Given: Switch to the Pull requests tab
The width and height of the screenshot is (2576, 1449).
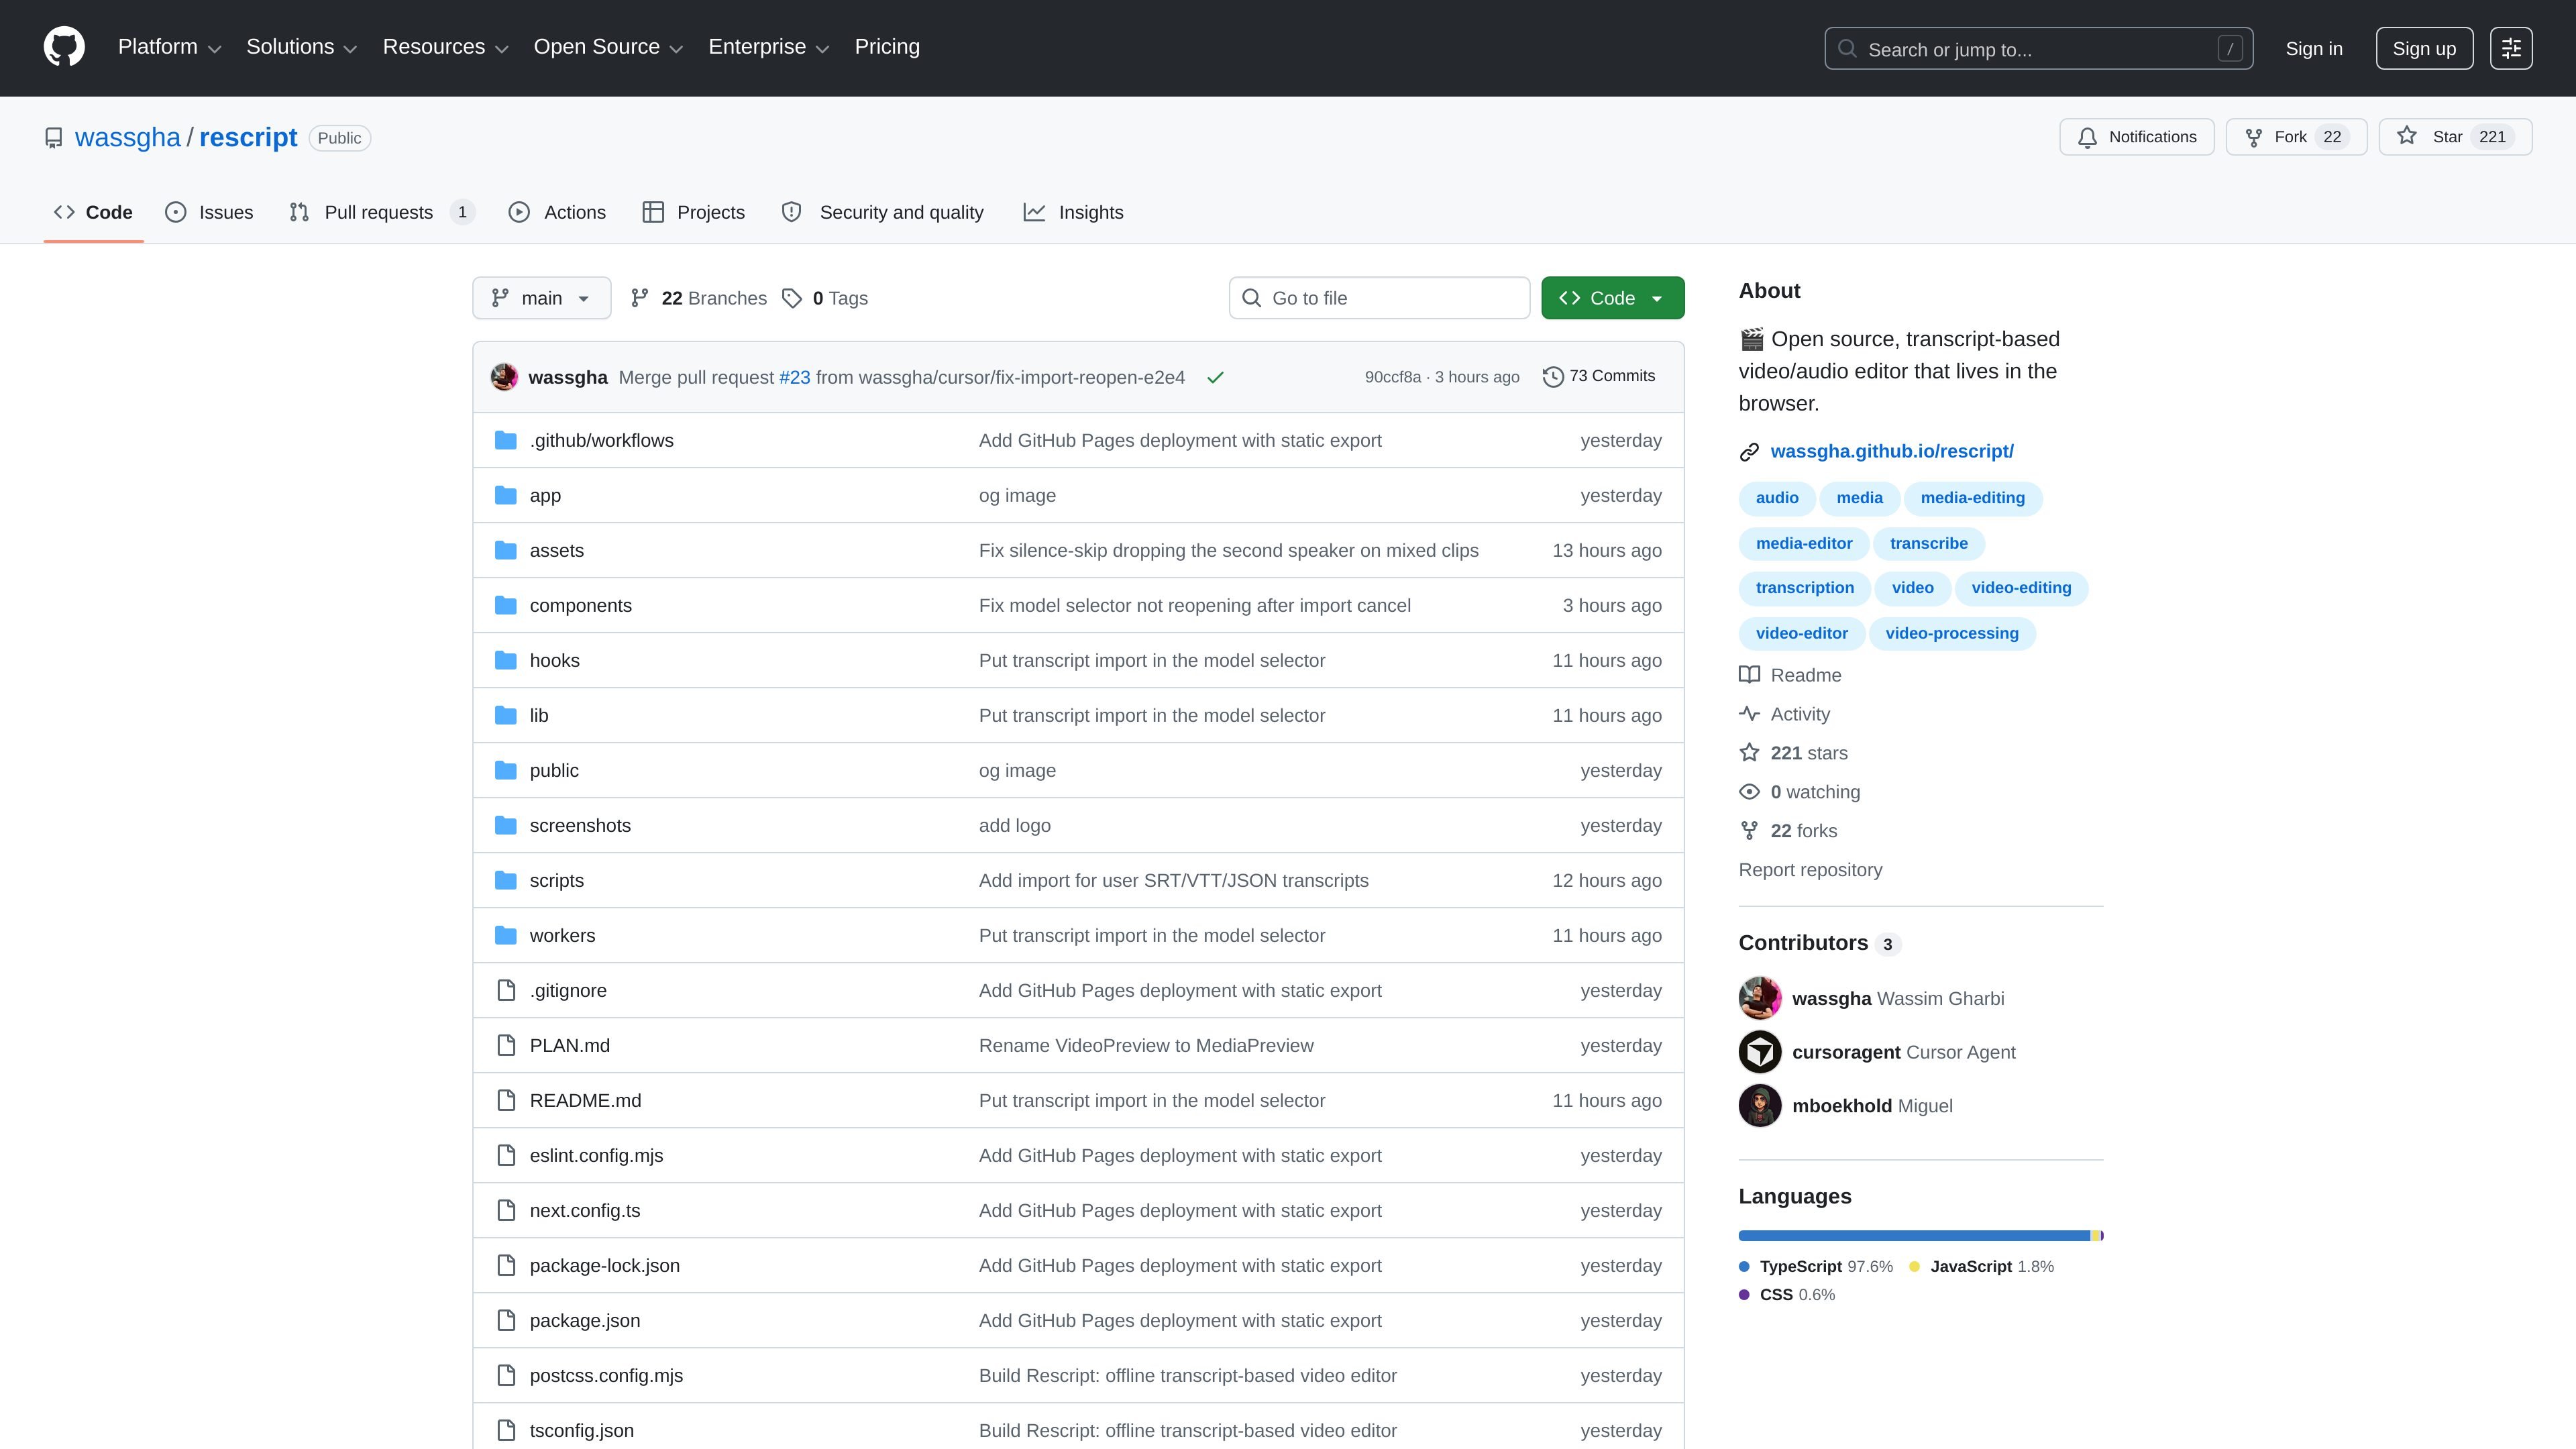Looking at the screenshot, I should [381, 212].
